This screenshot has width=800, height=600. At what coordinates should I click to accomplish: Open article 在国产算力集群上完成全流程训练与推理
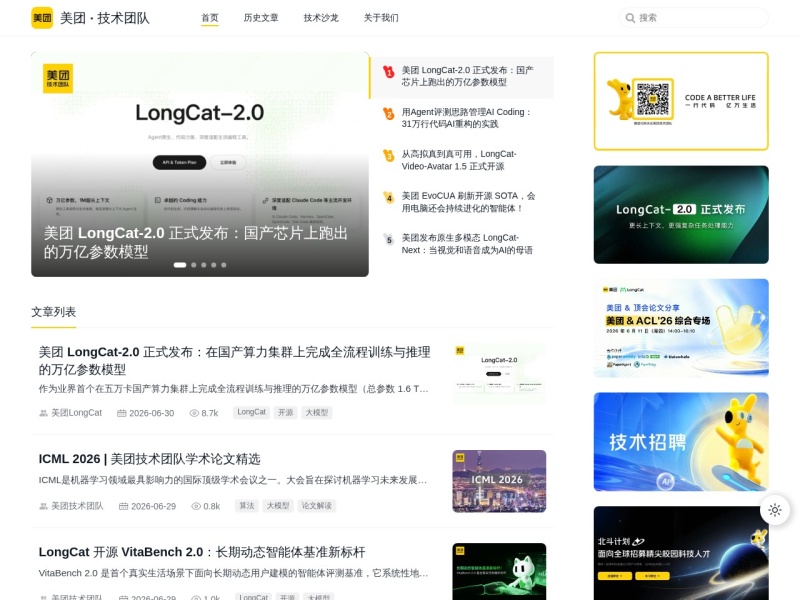coord(235,361)
